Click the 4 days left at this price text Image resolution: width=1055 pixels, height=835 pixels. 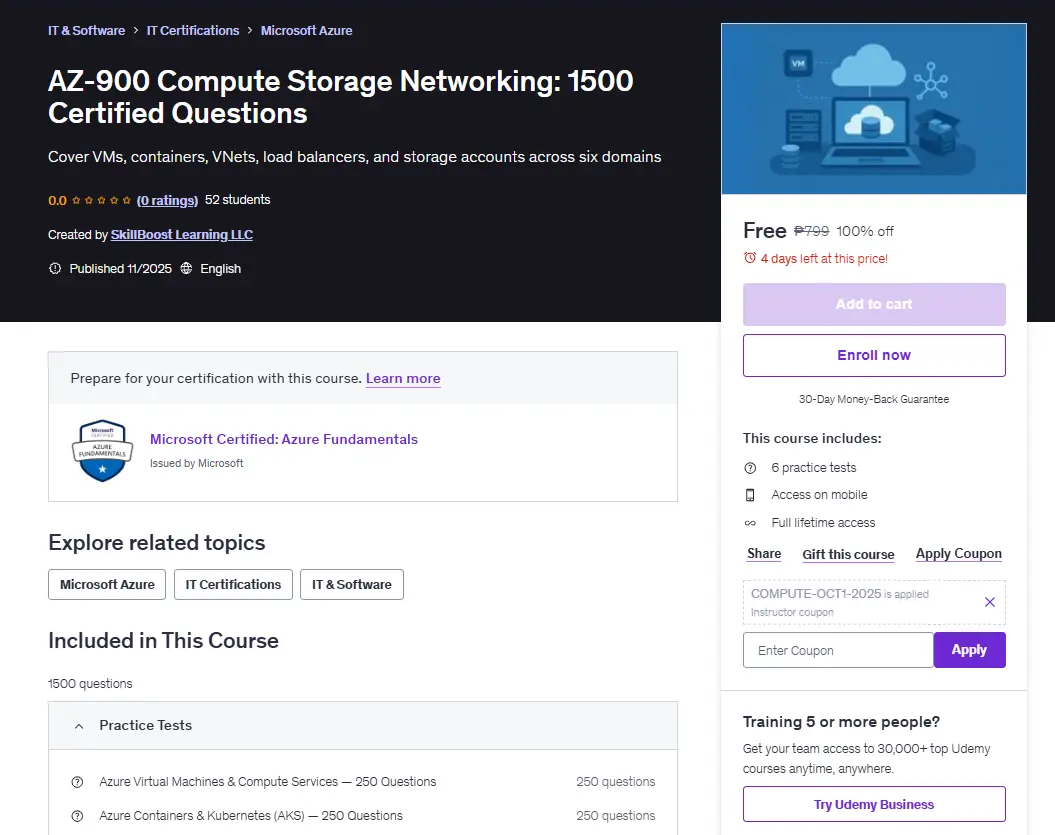point(824,258)
